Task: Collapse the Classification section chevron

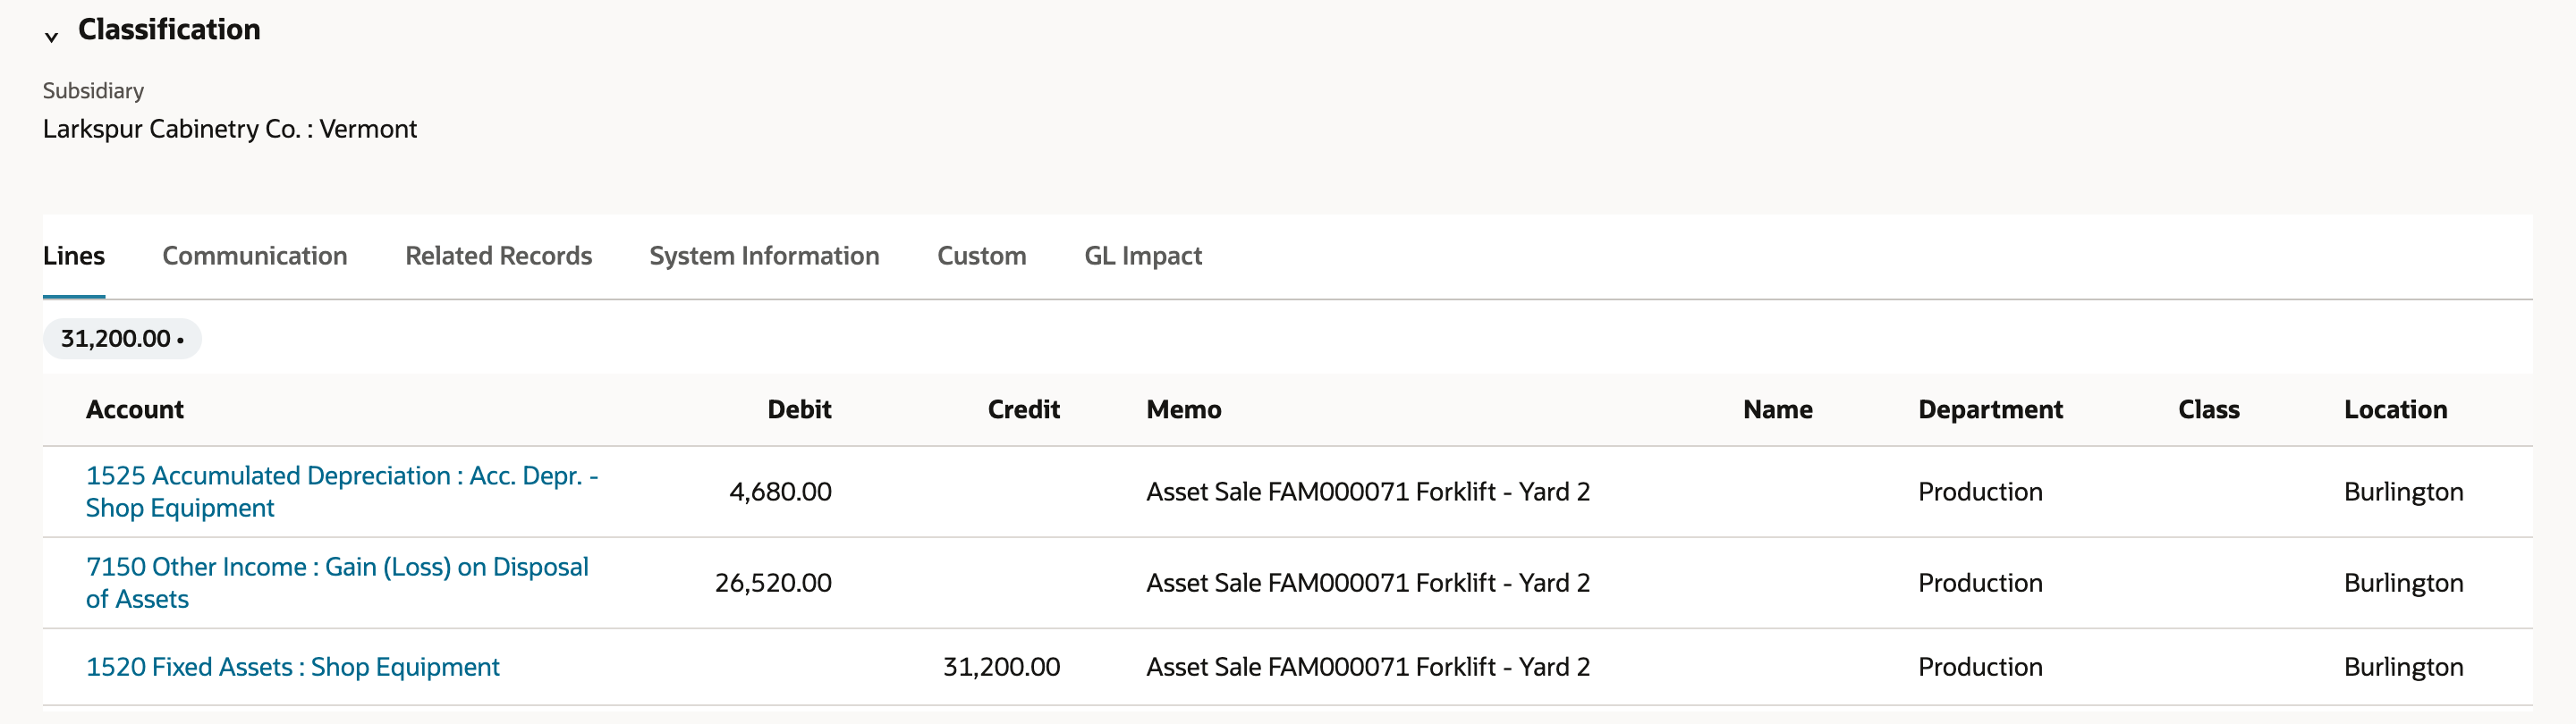Action: [x=51, y=37]
